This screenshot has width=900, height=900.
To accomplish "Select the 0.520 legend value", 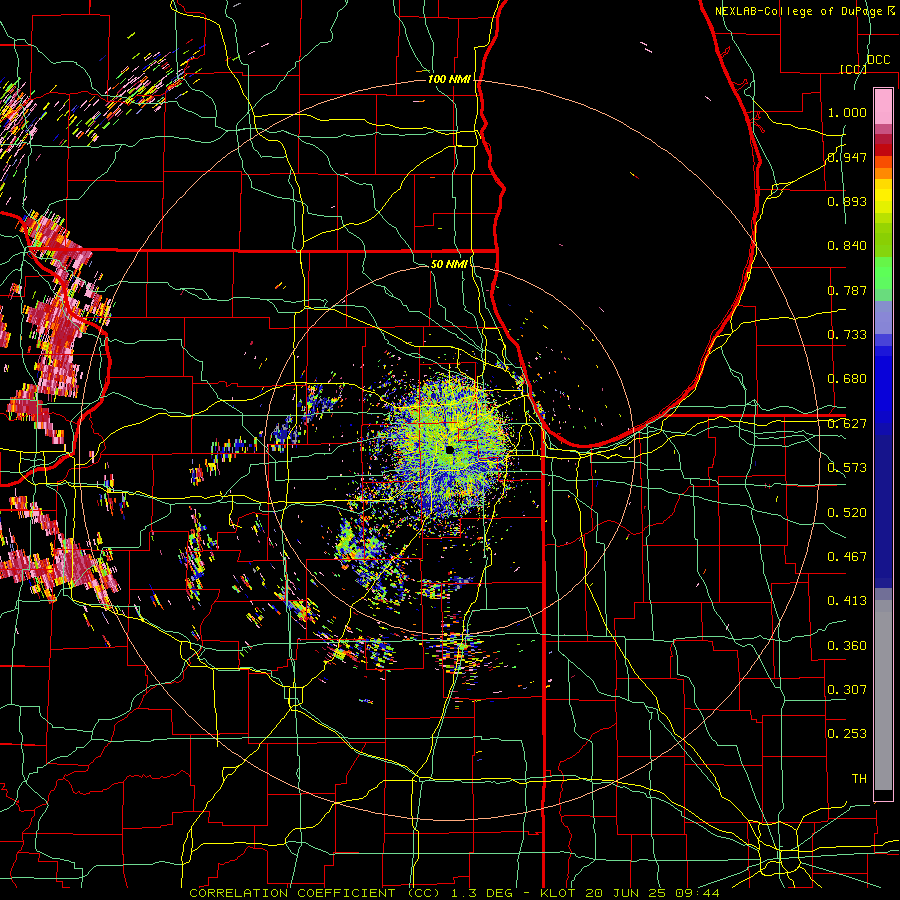I will 847,513.
